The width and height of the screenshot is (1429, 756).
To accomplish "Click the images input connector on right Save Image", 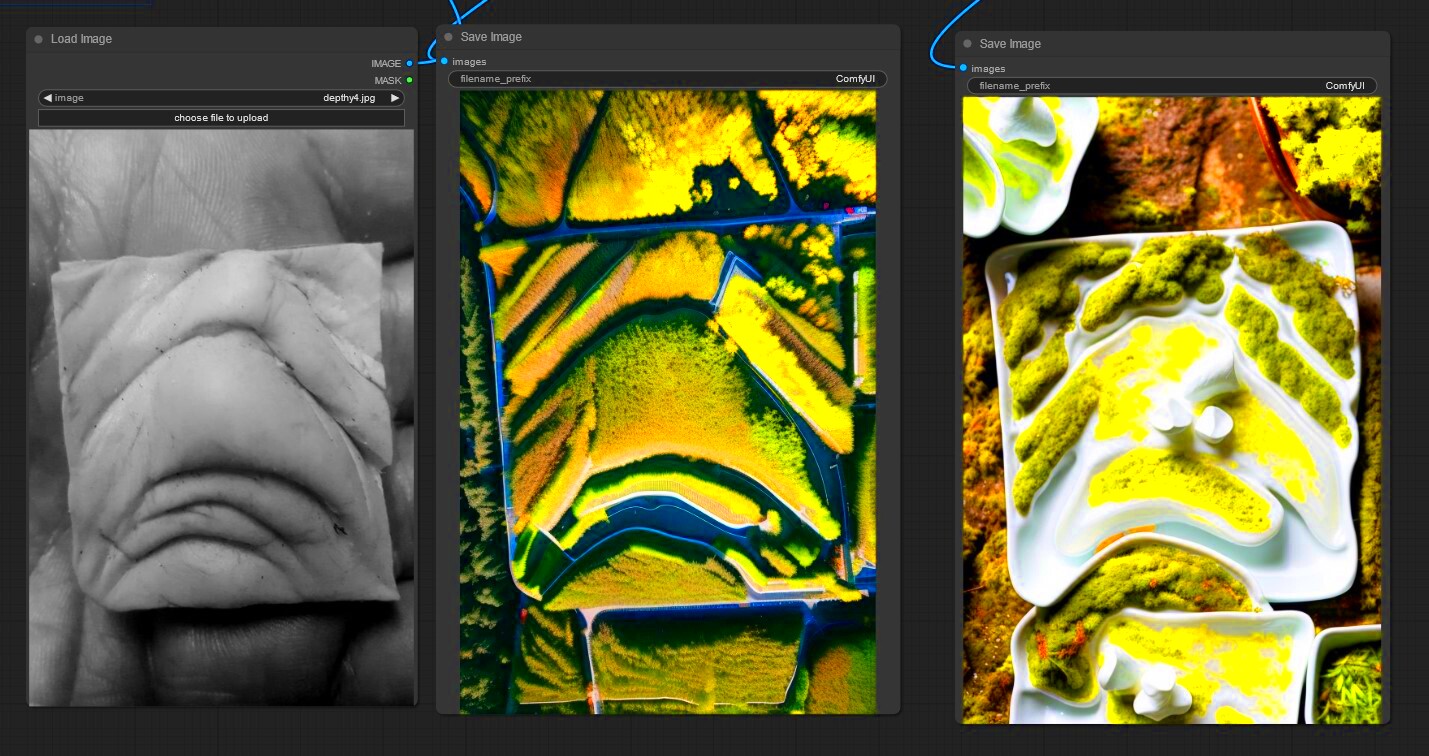I will click(963, 68).
